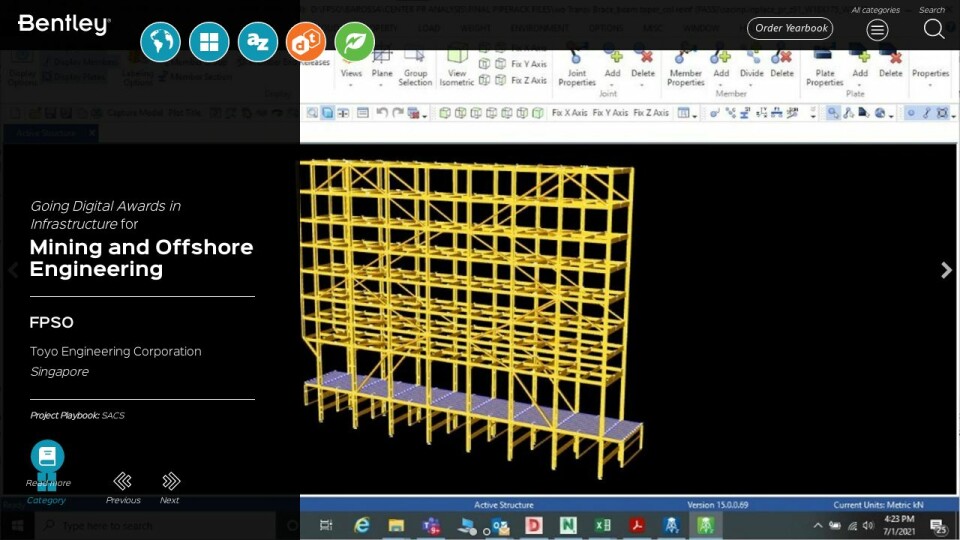Open the four-square grid categories icon
The height and width of the screenshot is (540, 960).
209,42
